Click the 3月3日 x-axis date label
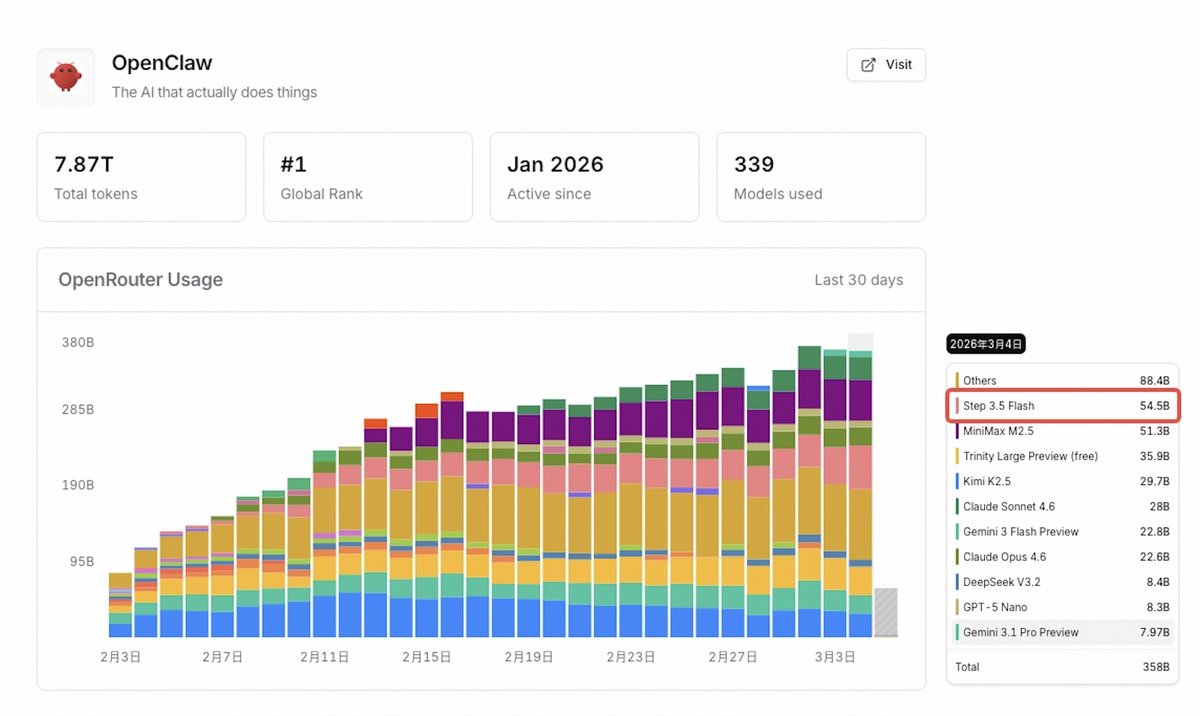The width and height of the screenshot is (1200, 716). tap(835, 657)
